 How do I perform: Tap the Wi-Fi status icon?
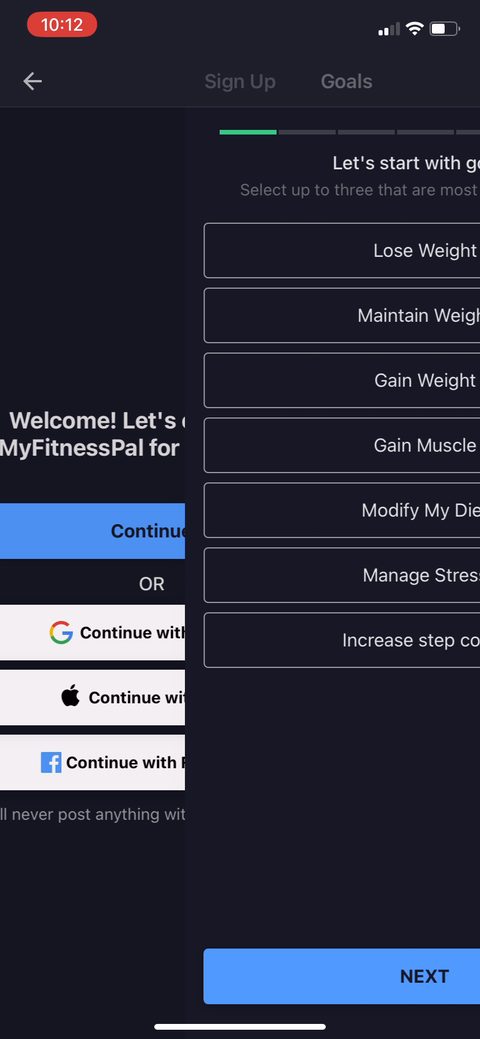click(415, 28)
